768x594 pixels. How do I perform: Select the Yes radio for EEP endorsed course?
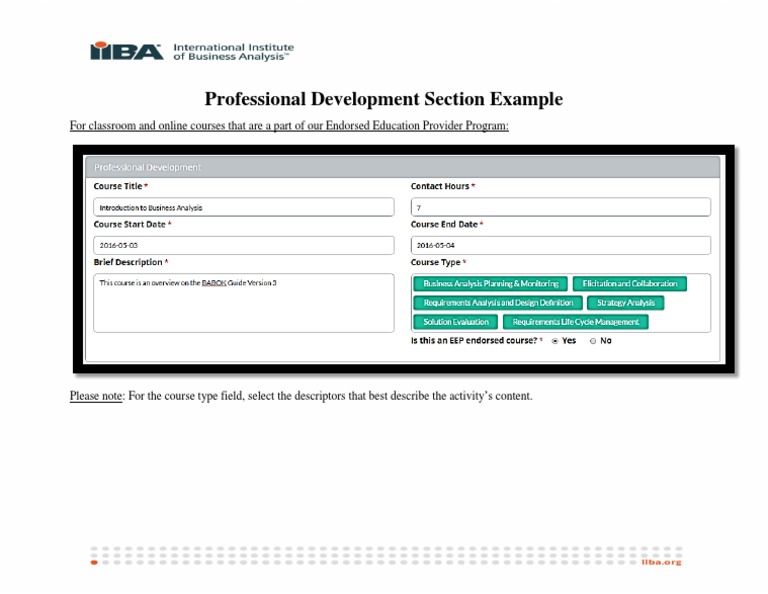(x=555, y=341)
